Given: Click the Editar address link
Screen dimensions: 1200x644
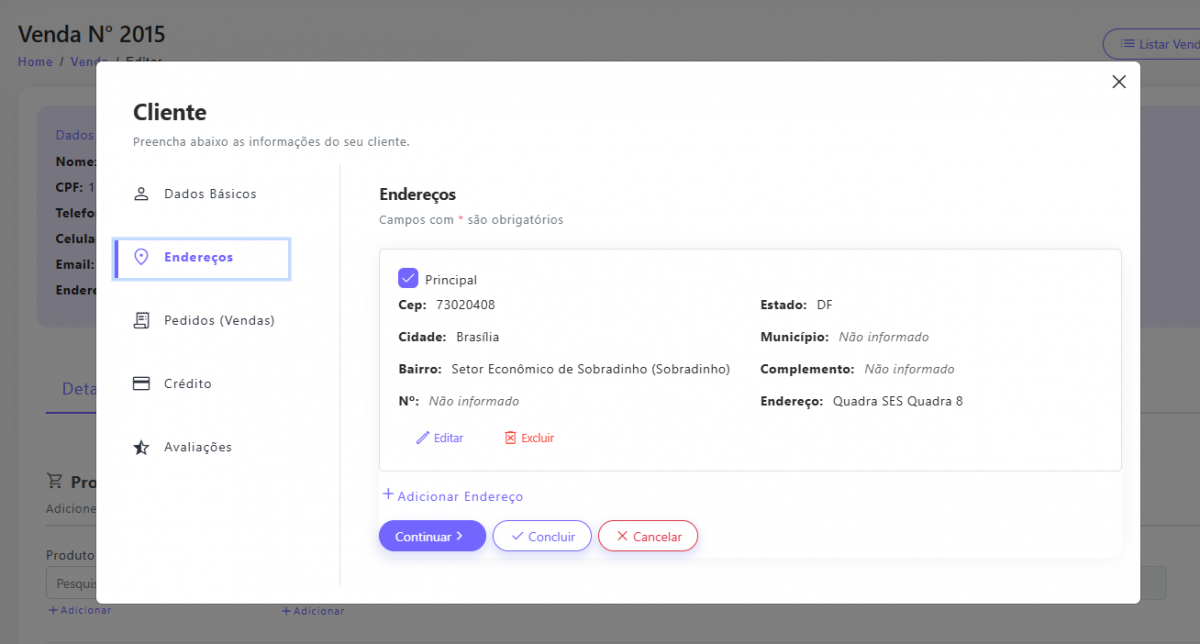Looking at the screenshot, I should click(x=448, y=438).
